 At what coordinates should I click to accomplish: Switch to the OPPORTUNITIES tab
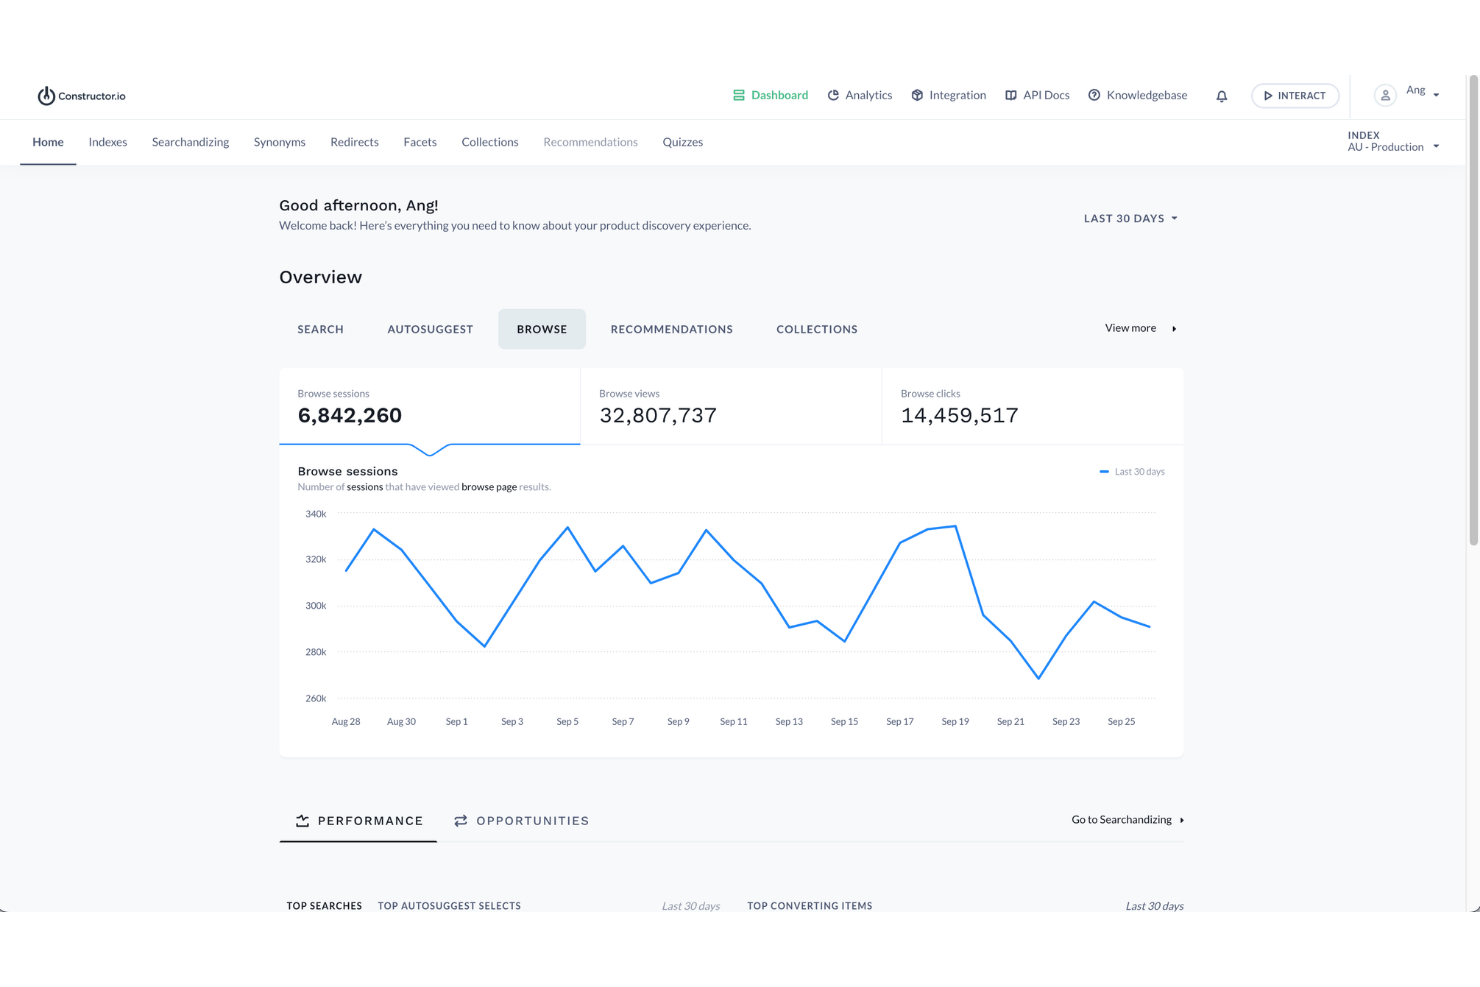click(521, 821)
